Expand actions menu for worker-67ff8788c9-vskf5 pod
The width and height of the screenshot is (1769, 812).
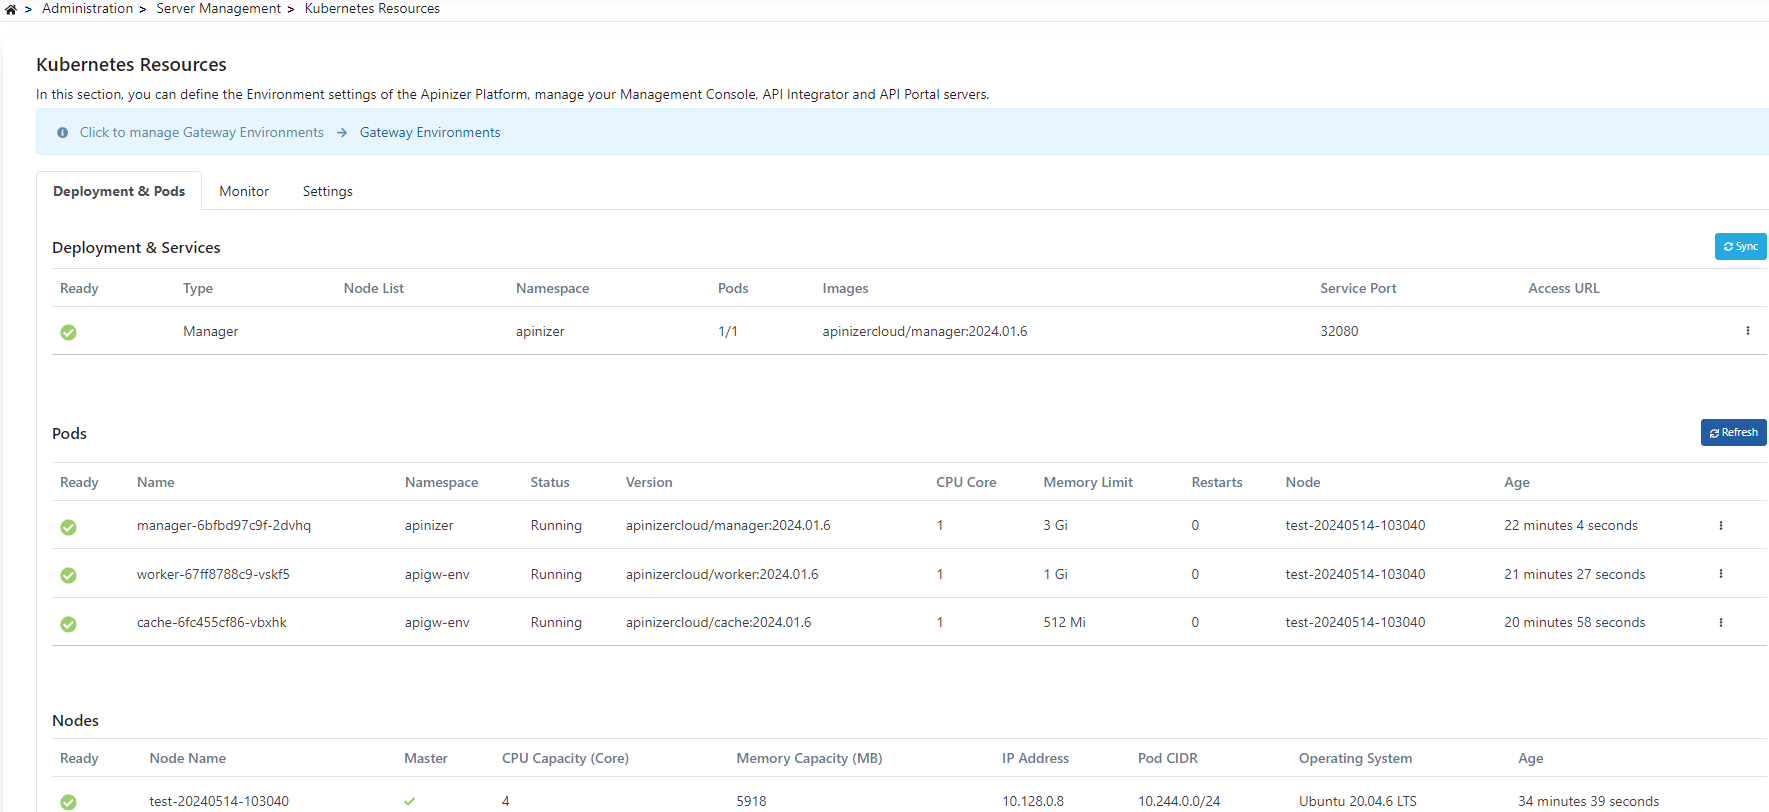coord(1720,574)
